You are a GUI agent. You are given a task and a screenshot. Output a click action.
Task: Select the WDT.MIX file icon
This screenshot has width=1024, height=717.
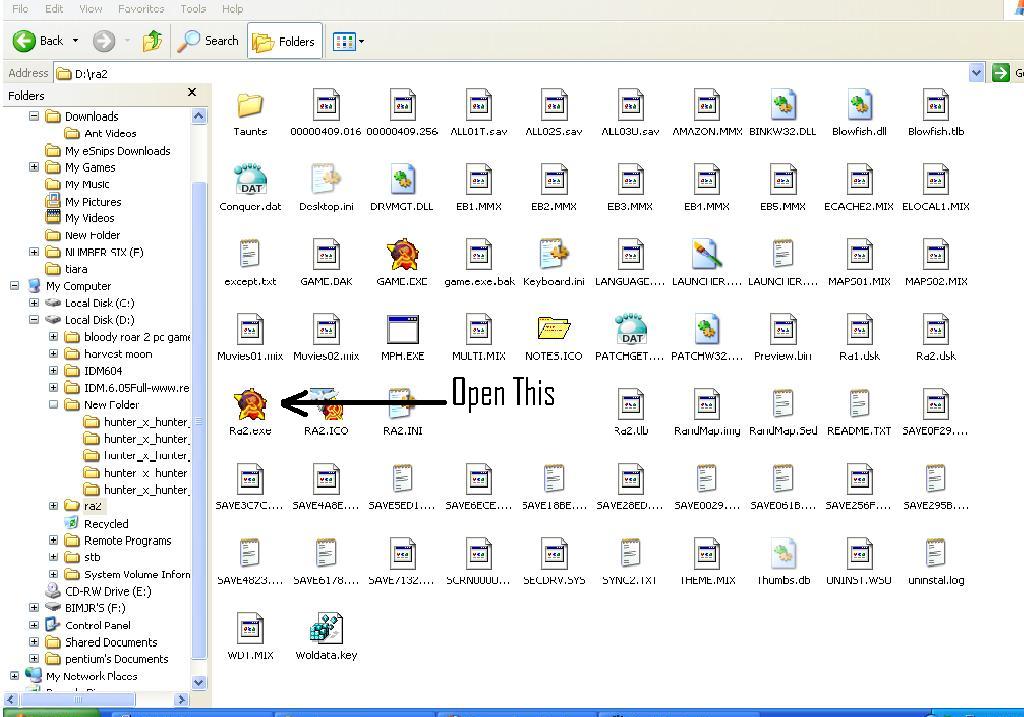point(250,629)
